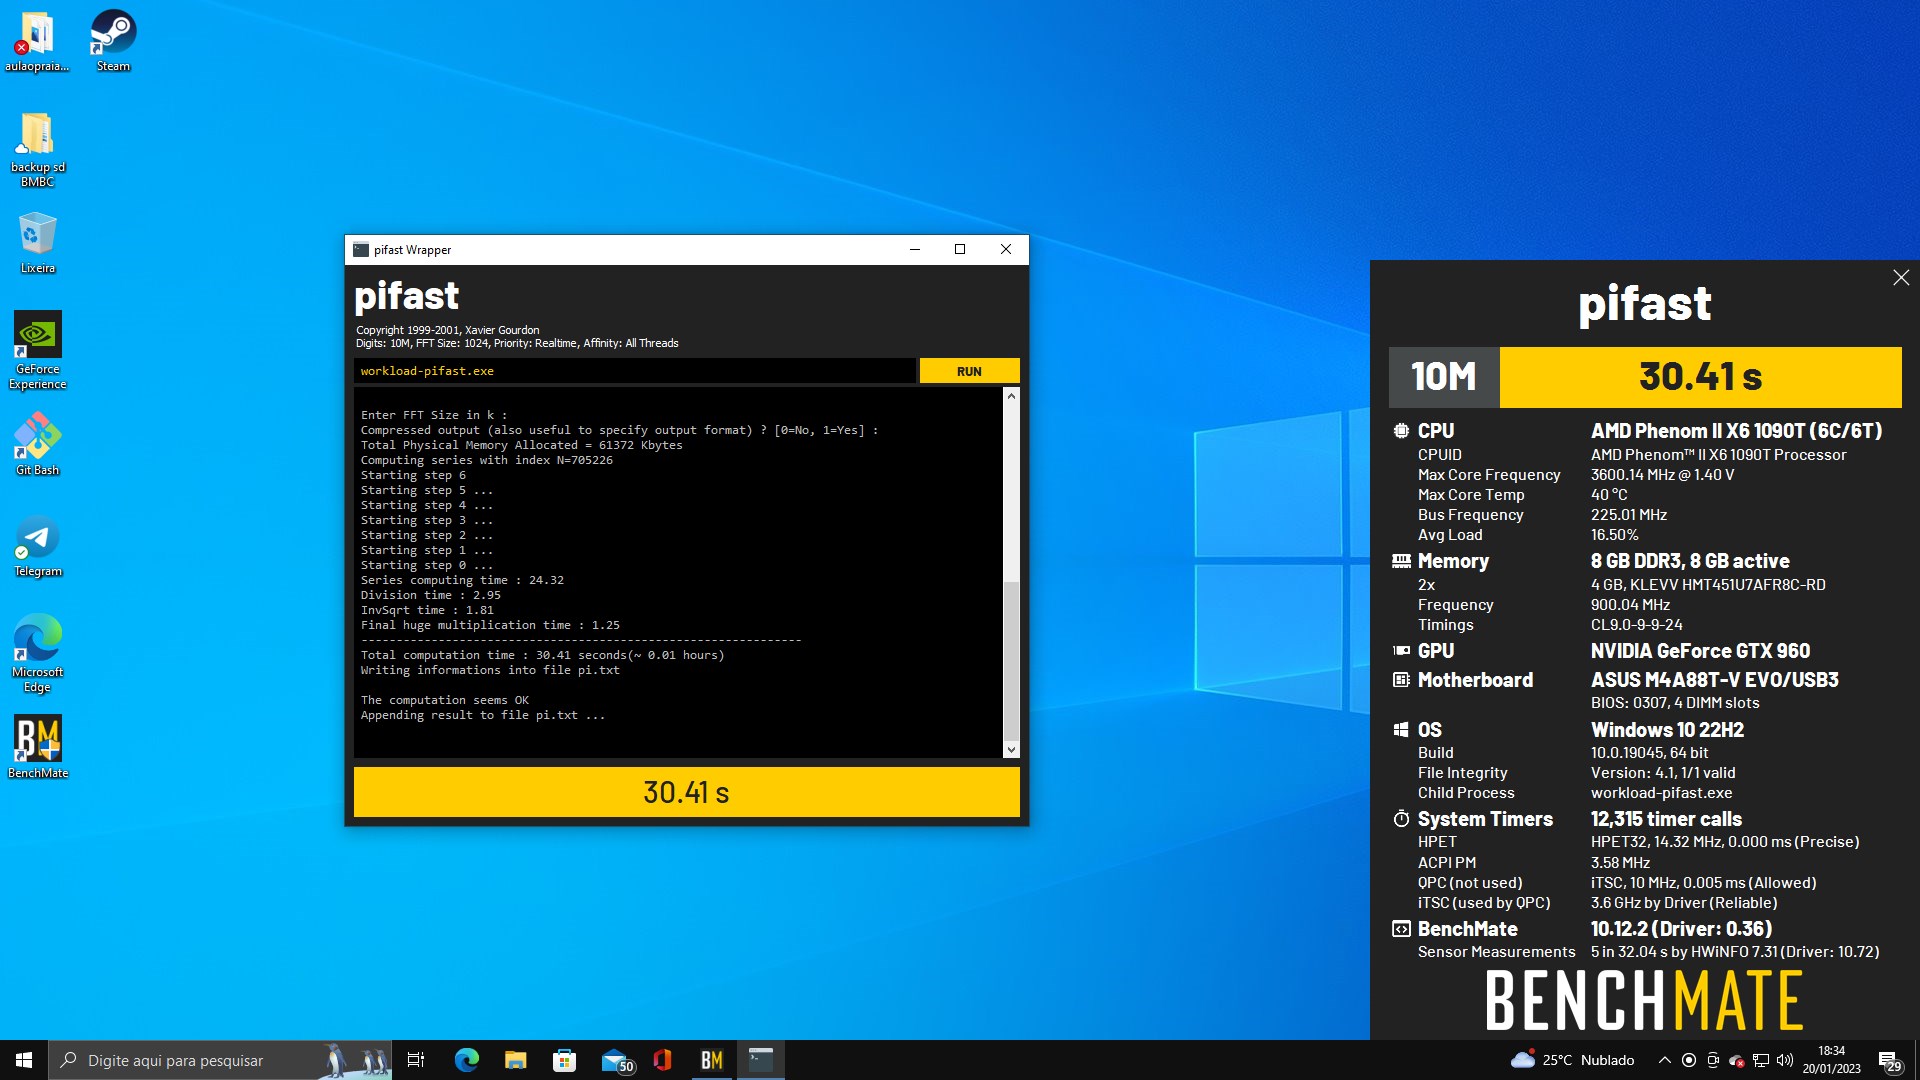
Task: Click the yellow 30.41 s score in BenchMate panel
Action: pos(1700,377)
